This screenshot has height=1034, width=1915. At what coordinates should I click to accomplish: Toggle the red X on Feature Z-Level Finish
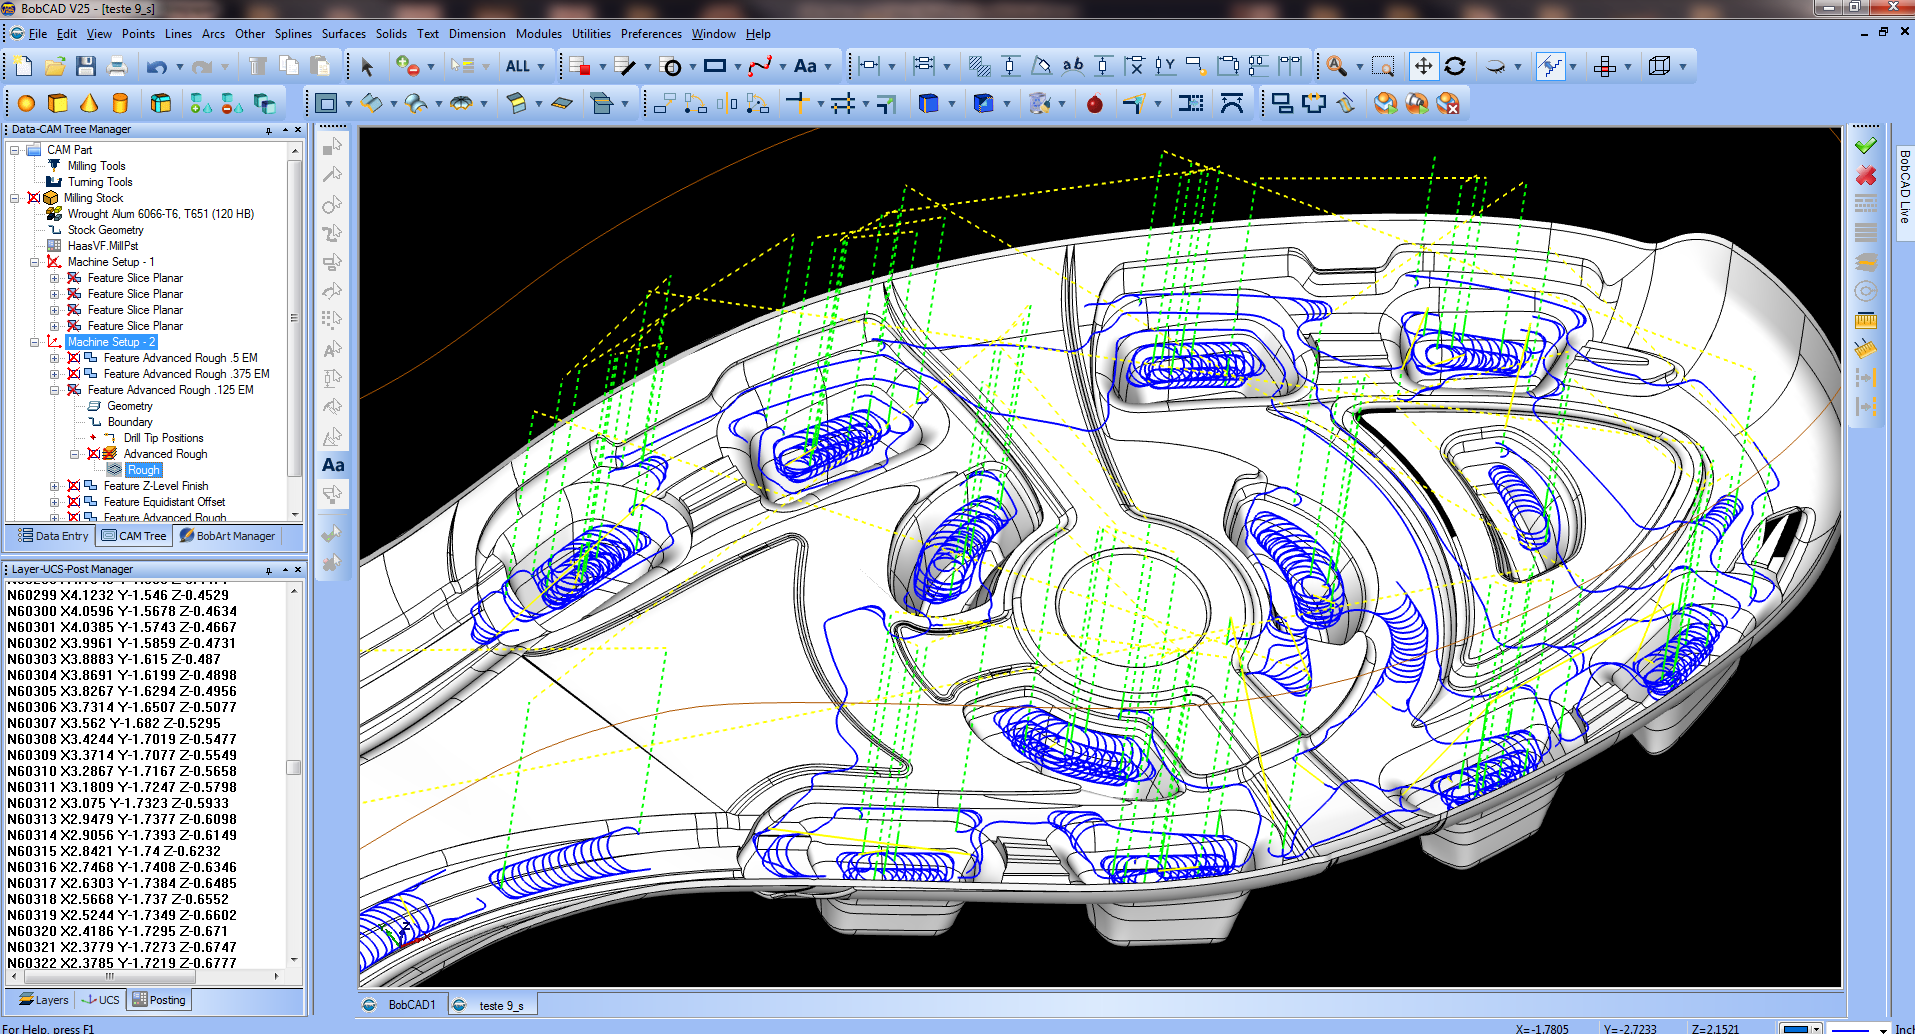[x=73, y=486]
